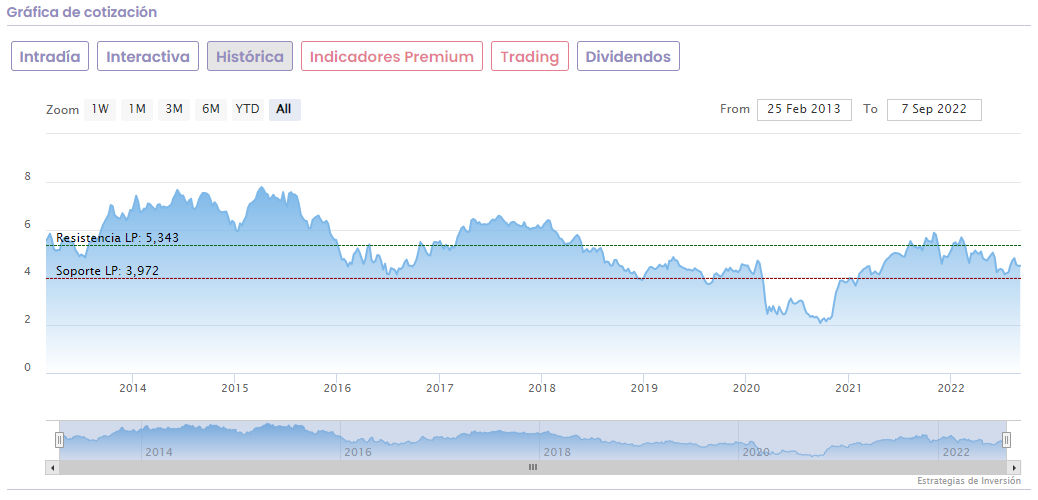Viewport: 1038px width, 500px height.
Task: Switch zoom to YTD
Action: click(247, 109)
